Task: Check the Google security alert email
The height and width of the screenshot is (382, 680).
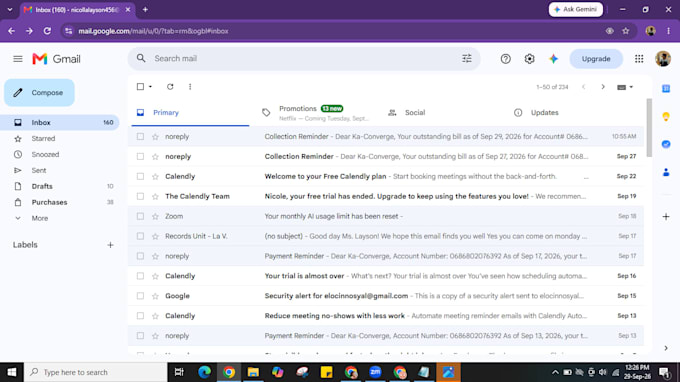Action: [x=140, y=296]
